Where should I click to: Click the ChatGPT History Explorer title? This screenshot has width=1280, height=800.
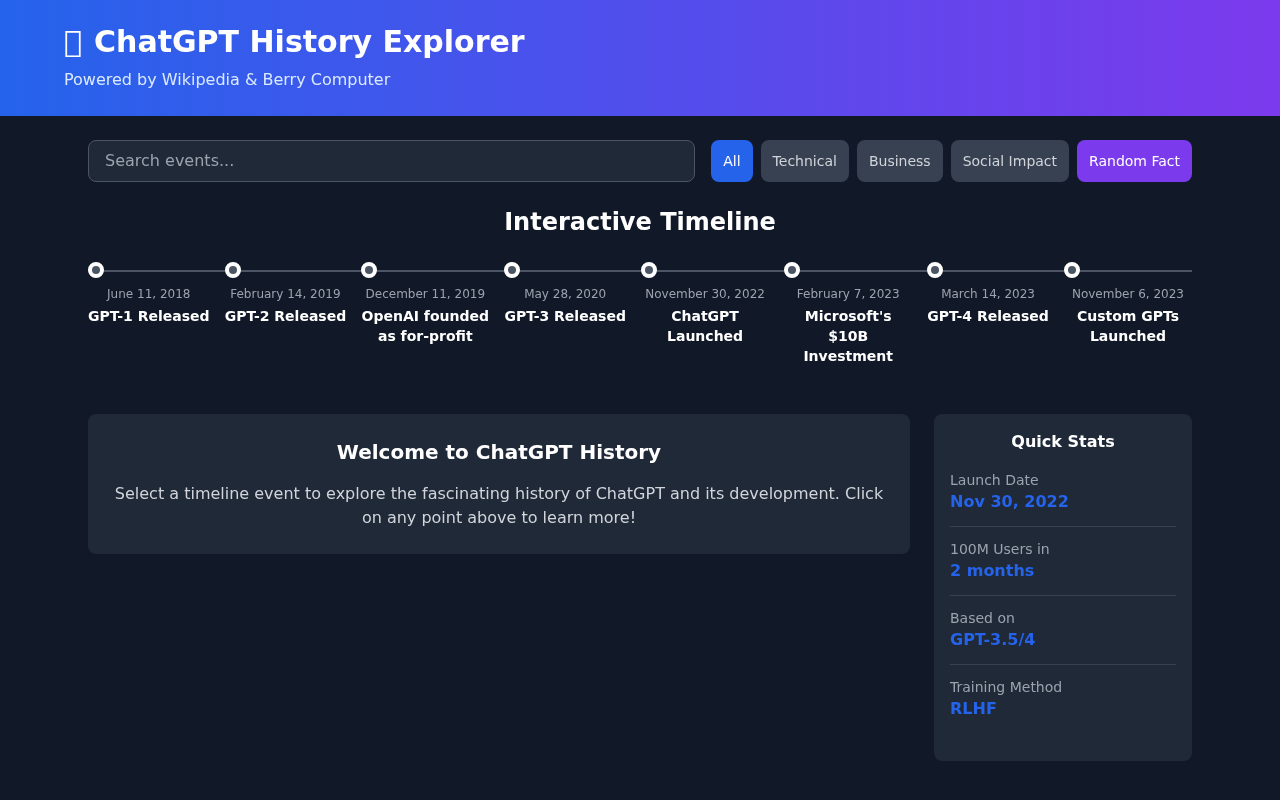tap(309, 42)
